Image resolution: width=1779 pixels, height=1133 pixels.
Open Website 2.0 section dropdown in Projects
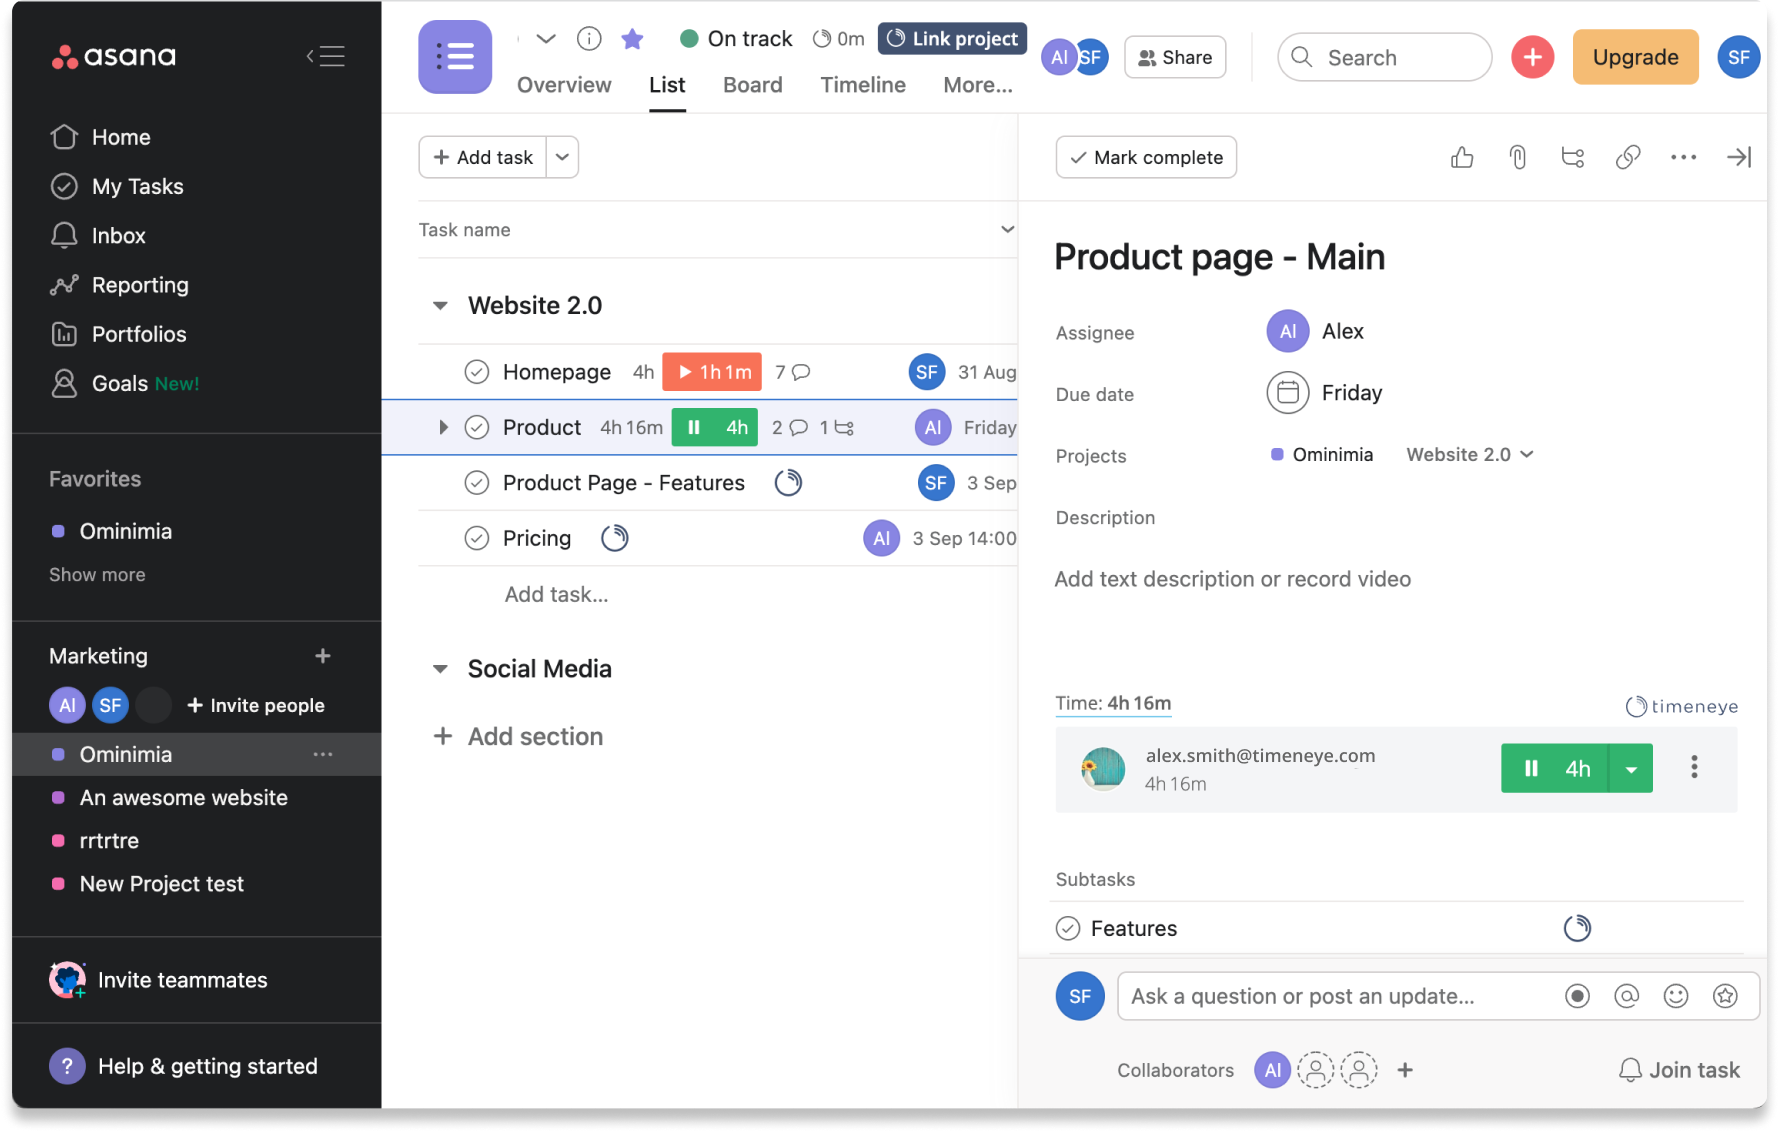(1469, 454)
